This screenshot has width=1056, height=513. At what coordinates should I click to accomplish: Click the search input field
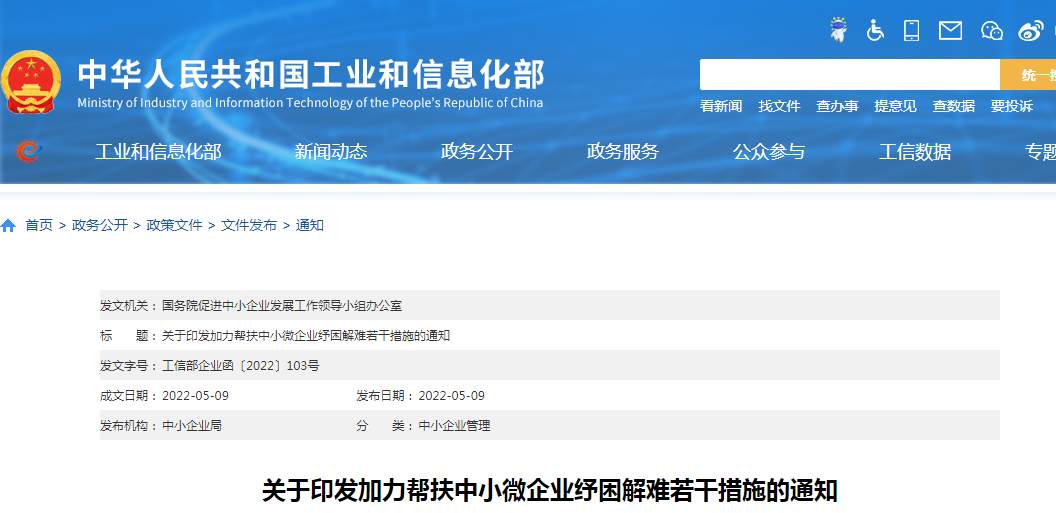coord(849,75)
